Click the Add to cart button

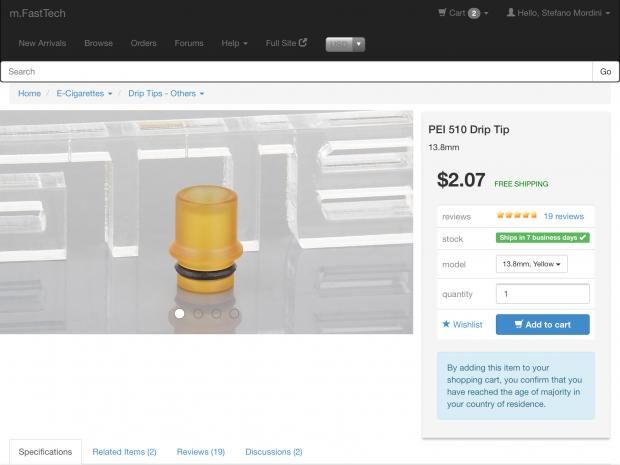click(542, 325)
